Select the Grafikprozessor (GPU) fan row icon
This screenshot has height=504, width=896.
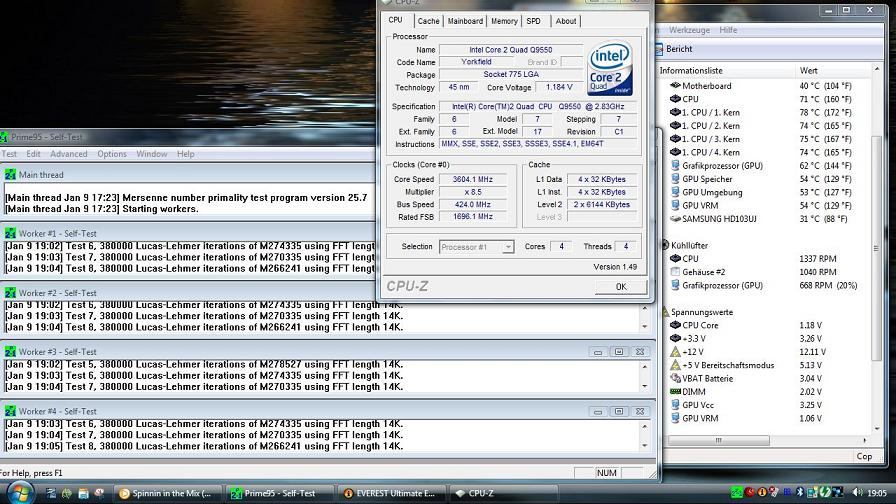(x=675, y=285)
